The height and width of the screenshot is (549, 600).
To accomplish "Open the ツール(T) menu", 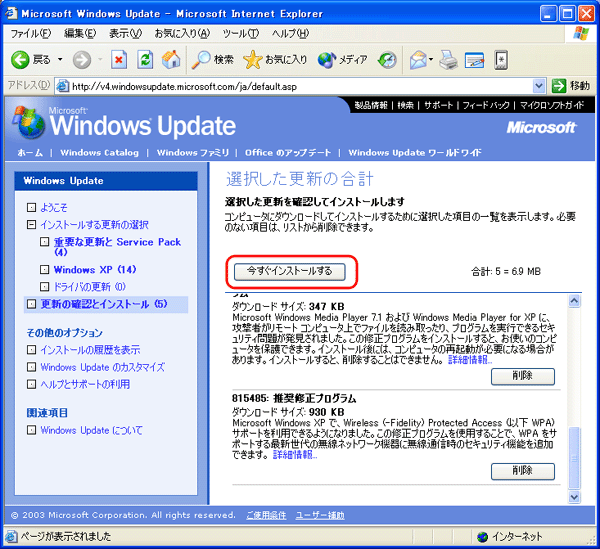I will click(241, 34).
